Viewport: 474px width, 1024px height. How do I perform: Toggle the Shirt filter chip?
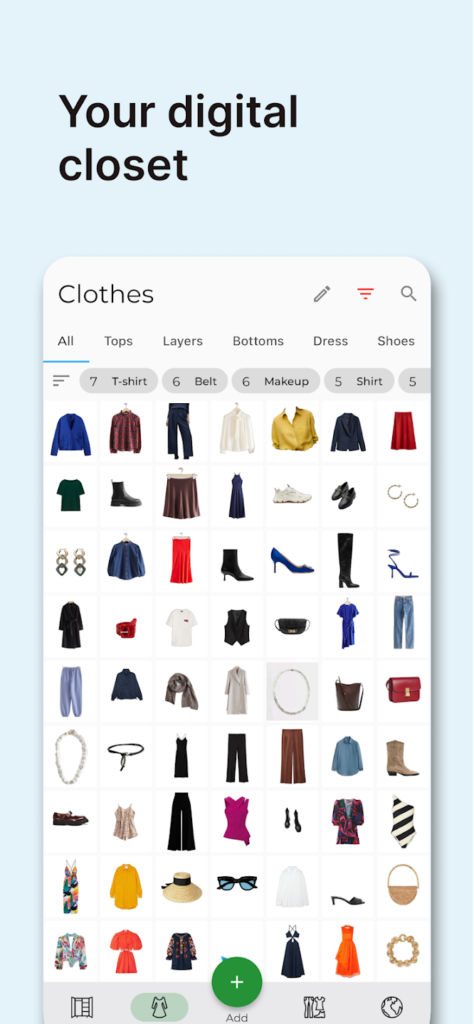(359, 381)
